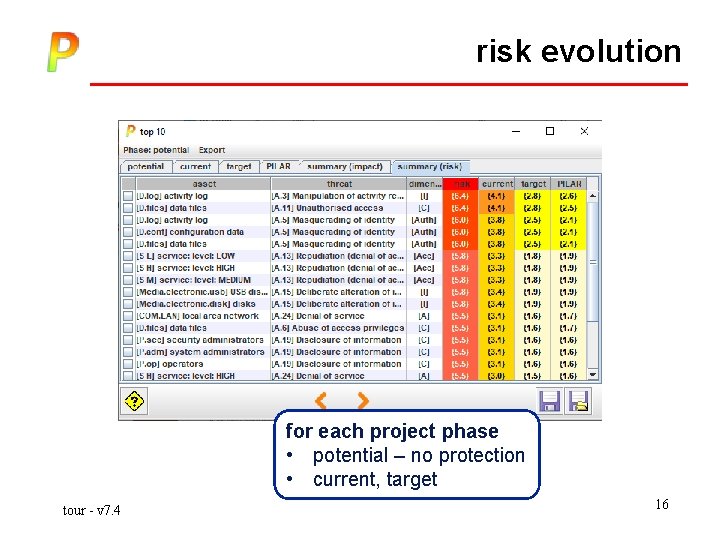The image size is (720, 540).
Task: Select [A.3] Manipulation of activity threat cell
Action: (x=338, y=196)
